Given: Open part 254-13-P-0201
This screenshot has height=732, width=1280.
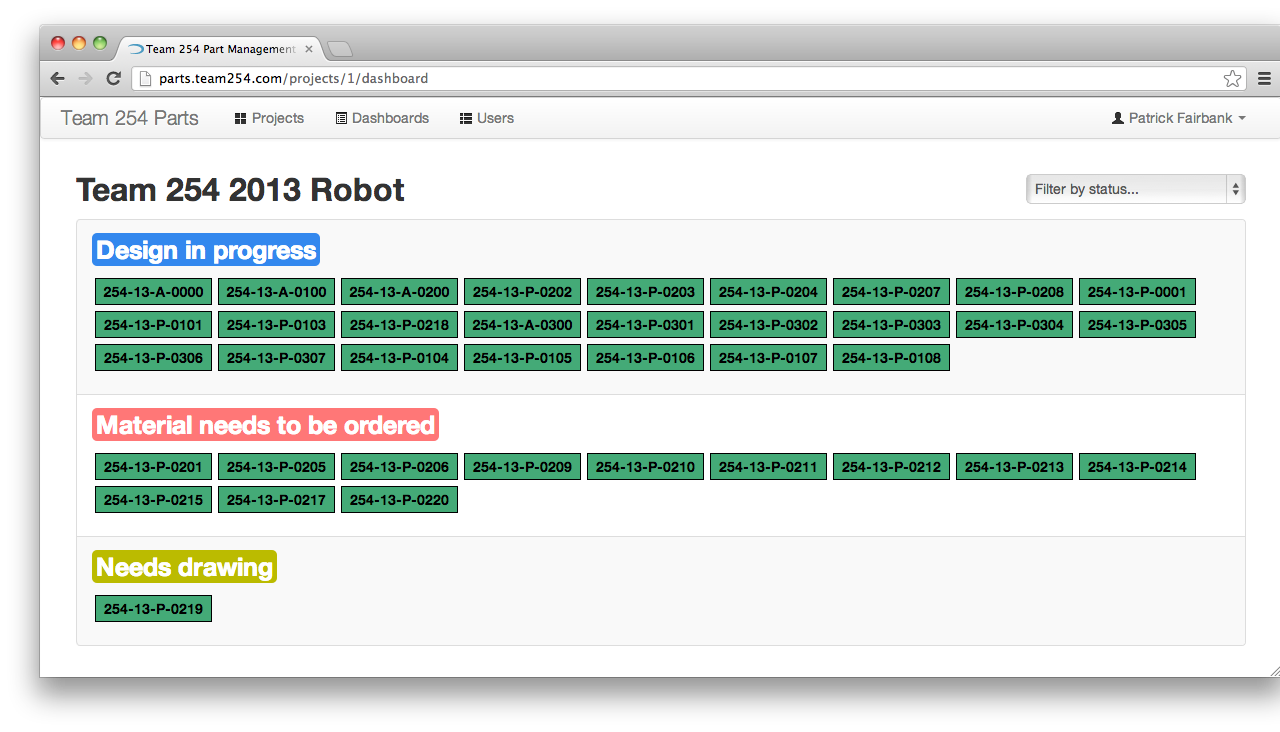Looking at the screenshot, I should click(153, 467).
